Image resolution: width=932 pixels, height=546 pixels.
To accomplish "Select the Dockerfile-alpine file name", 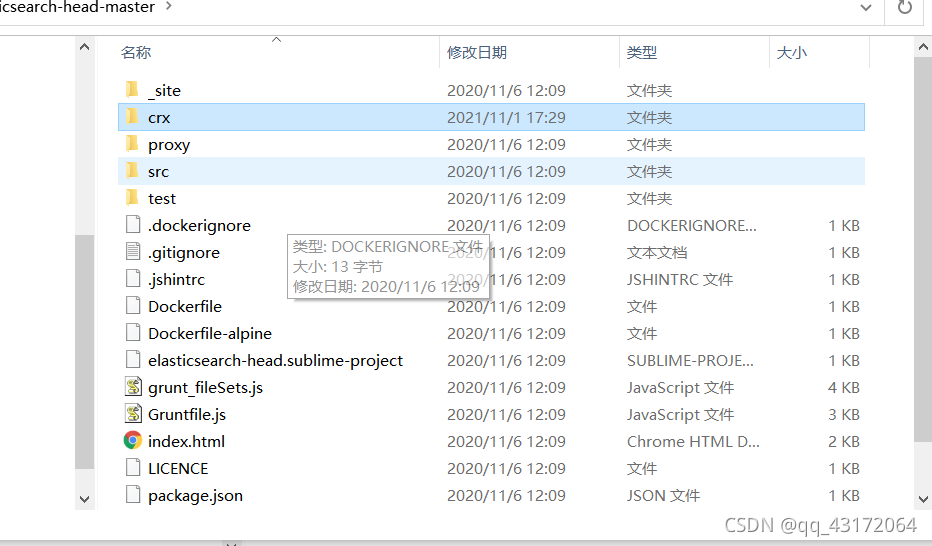I will (x=210, y=334).
